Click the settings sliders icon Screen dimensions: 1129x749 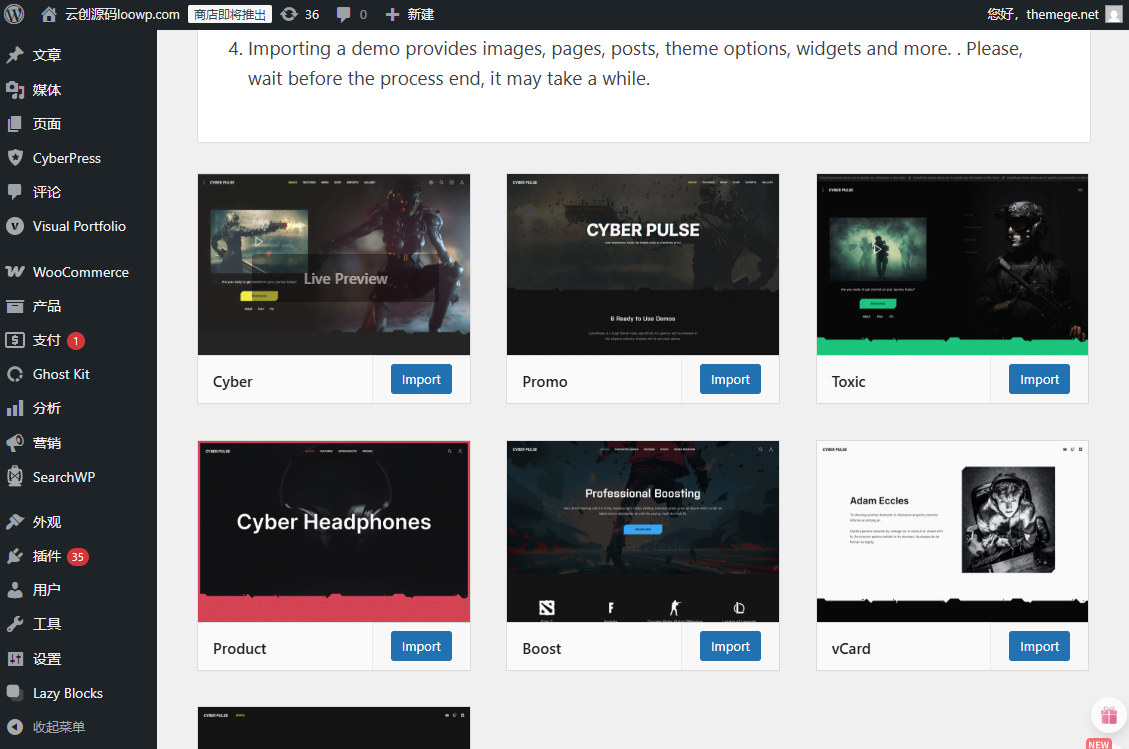[x=15, y=658]
